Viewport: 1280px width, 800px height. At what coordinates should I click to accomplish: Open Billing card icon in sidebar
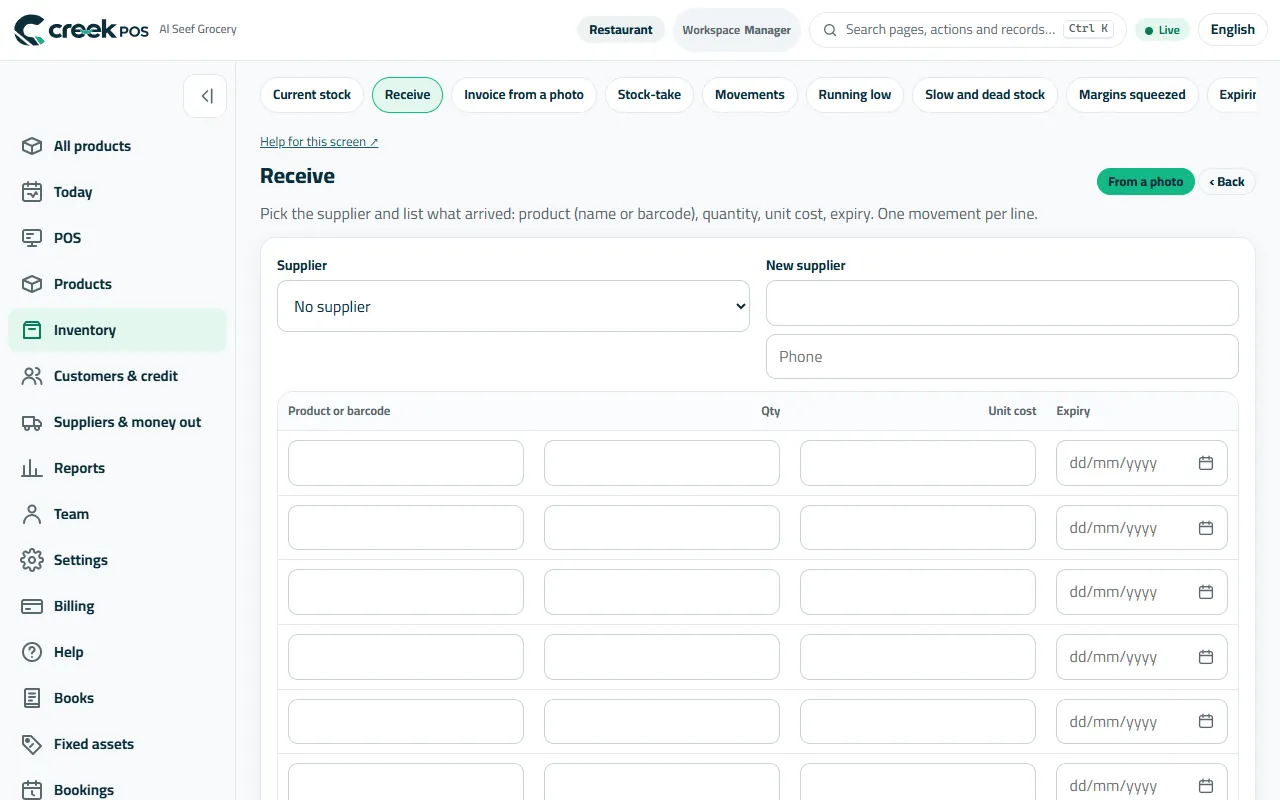(32, 606)
